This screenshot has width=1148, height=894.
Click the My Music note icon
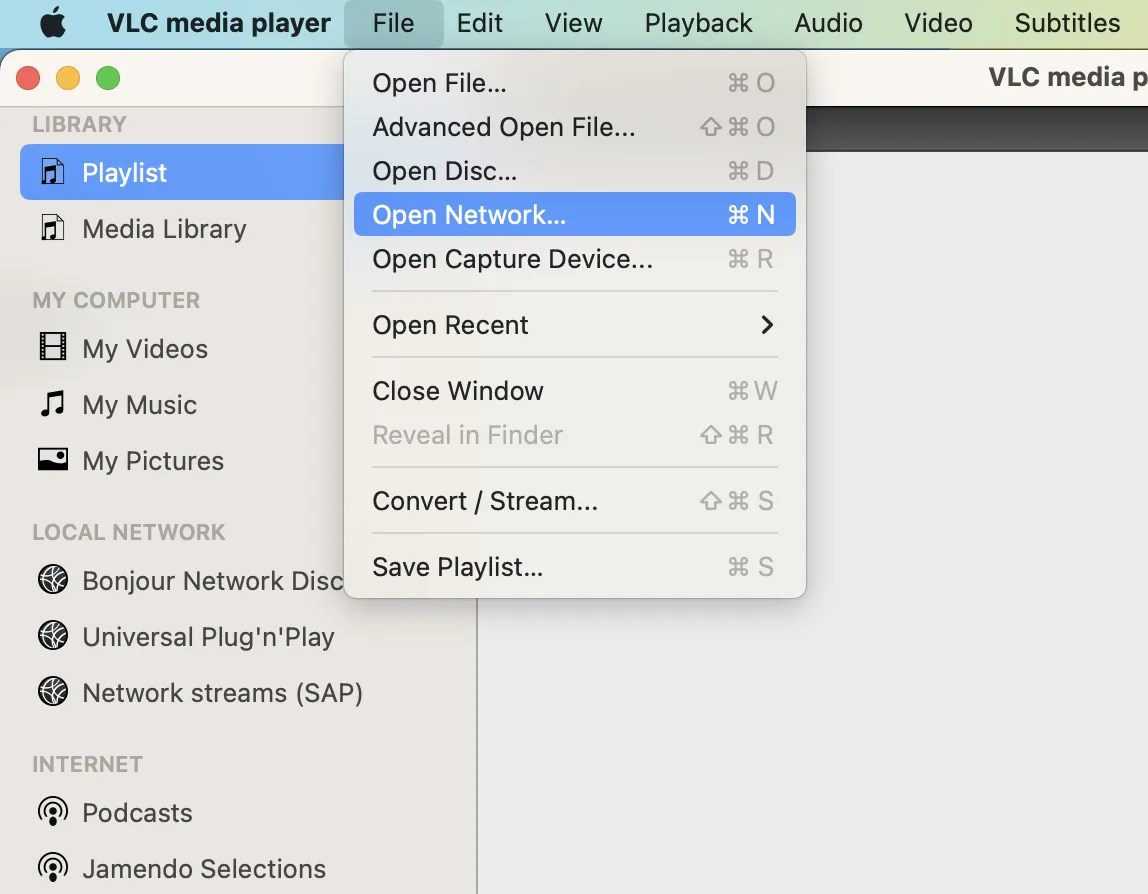coord(53,403)
